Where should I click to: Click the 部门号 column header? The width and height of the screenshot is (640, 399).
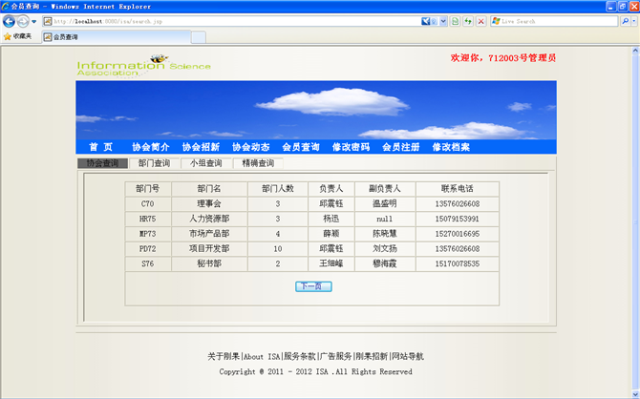tap(148, 188)
